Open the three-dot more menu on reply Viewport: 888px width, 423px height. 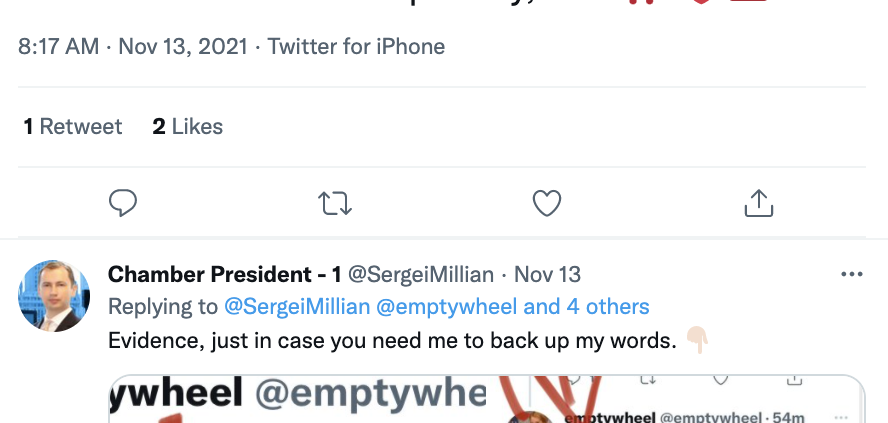click(x=851, y=275)
